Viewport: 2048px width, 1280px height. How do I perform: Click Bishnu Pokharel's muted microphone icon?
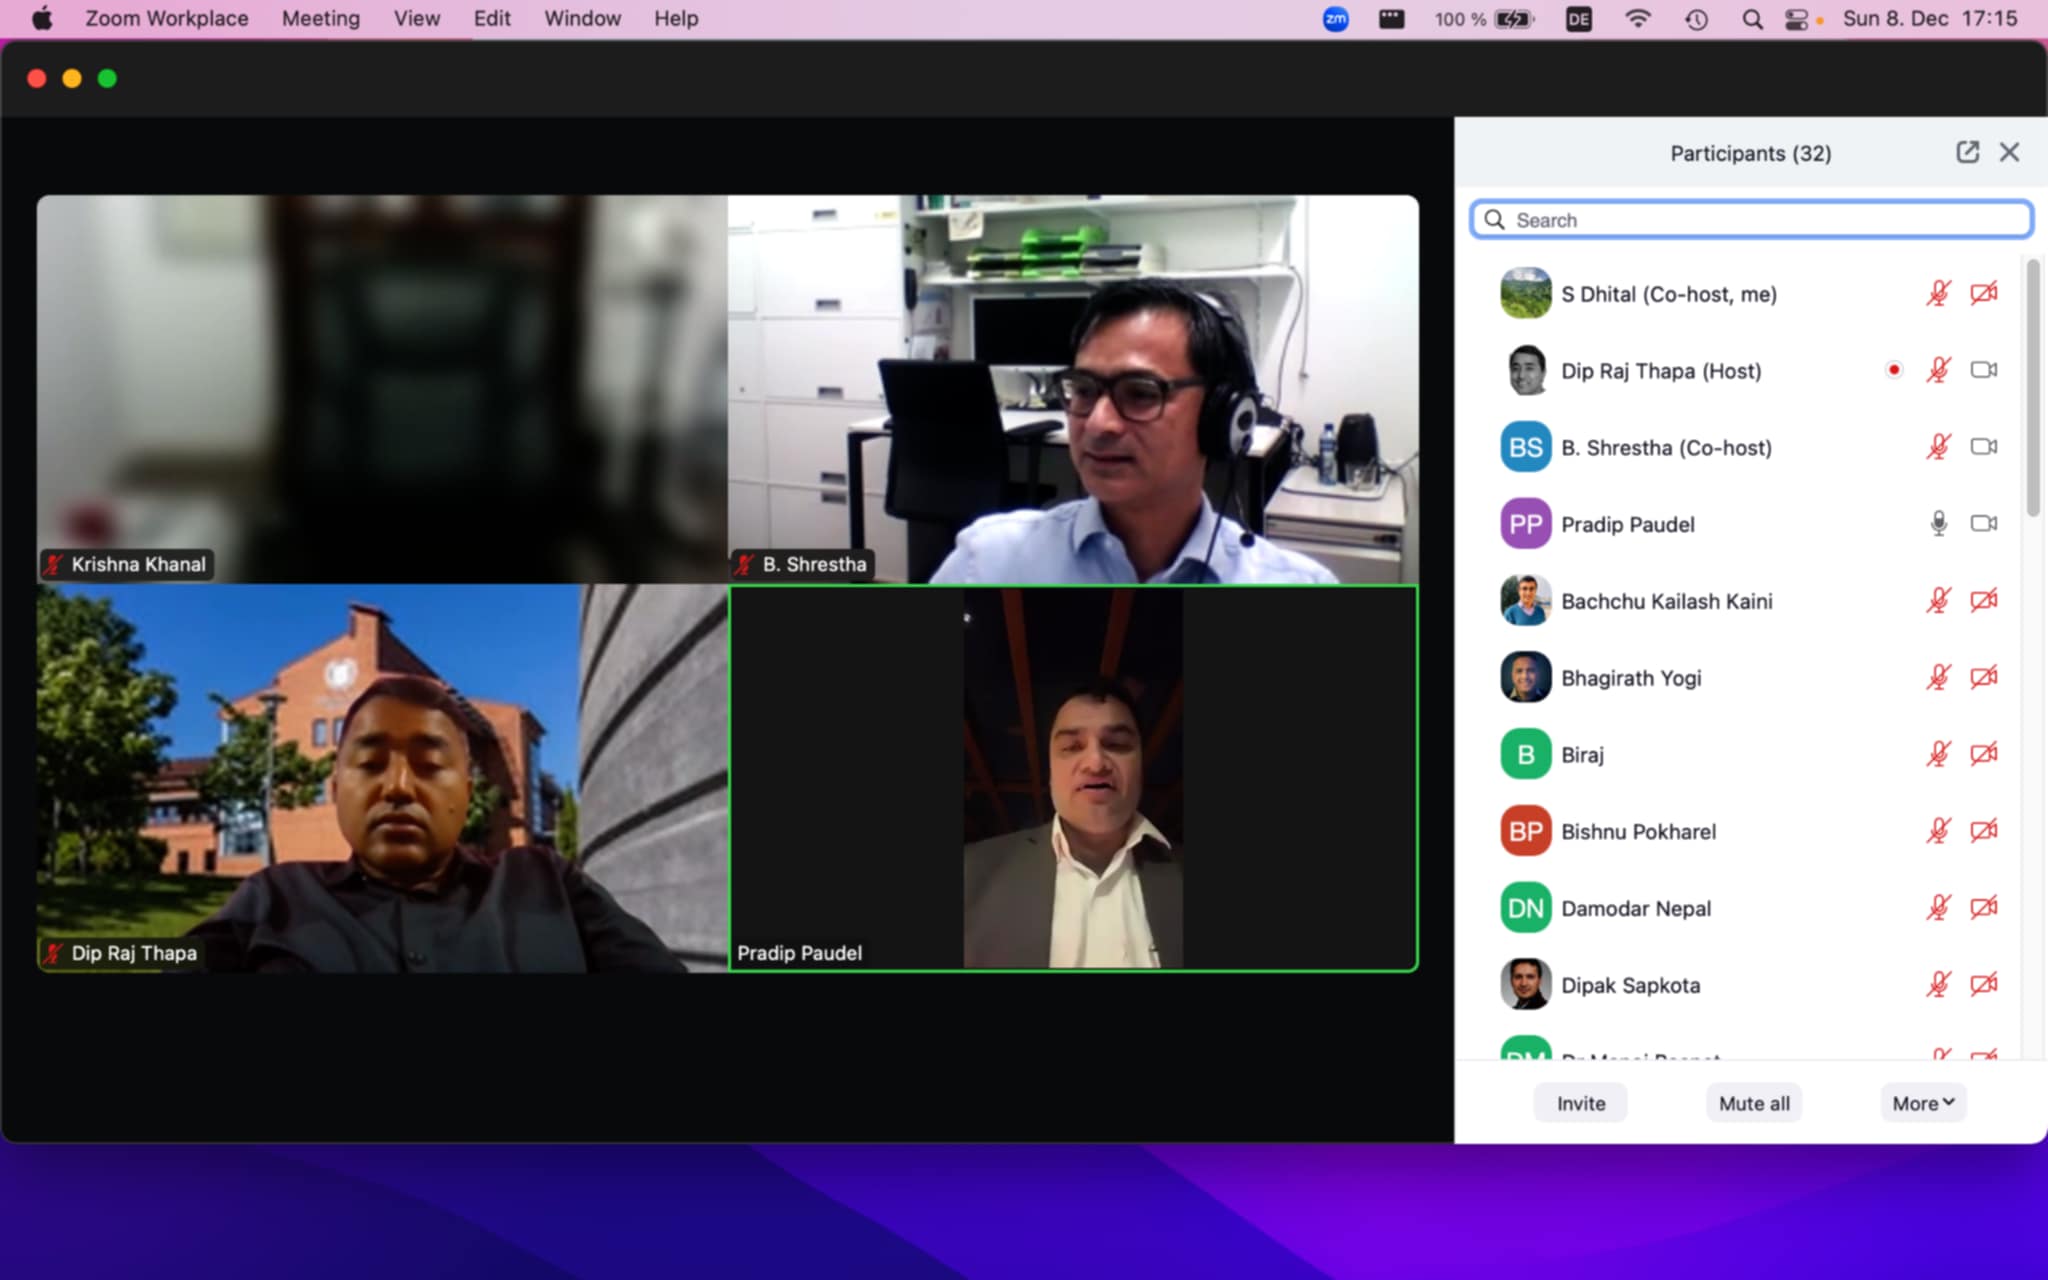coord(1938,831)
